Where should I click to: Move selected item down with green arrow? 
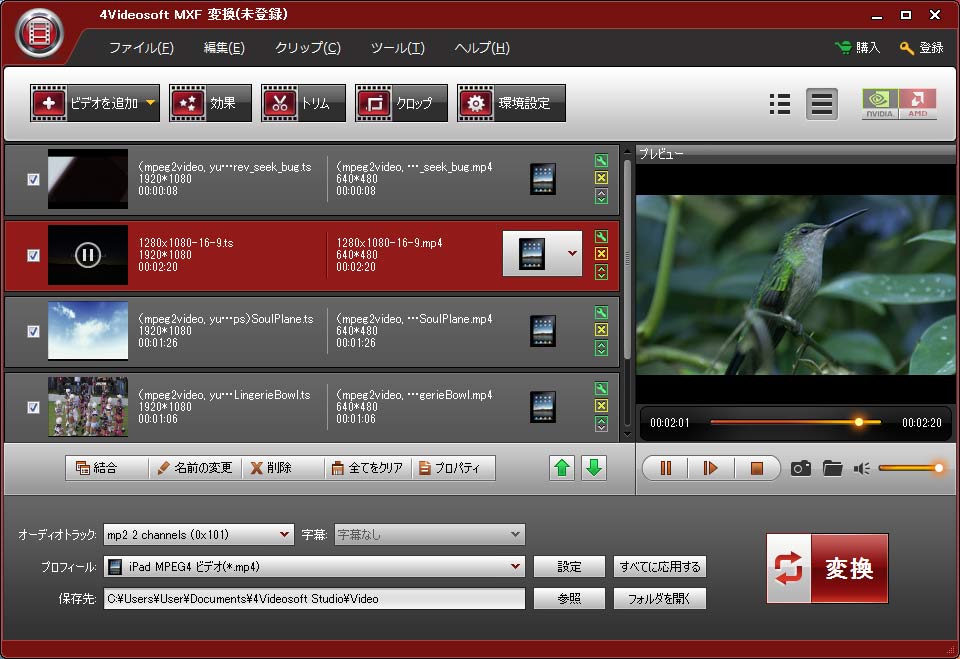(x=594, y=468)
